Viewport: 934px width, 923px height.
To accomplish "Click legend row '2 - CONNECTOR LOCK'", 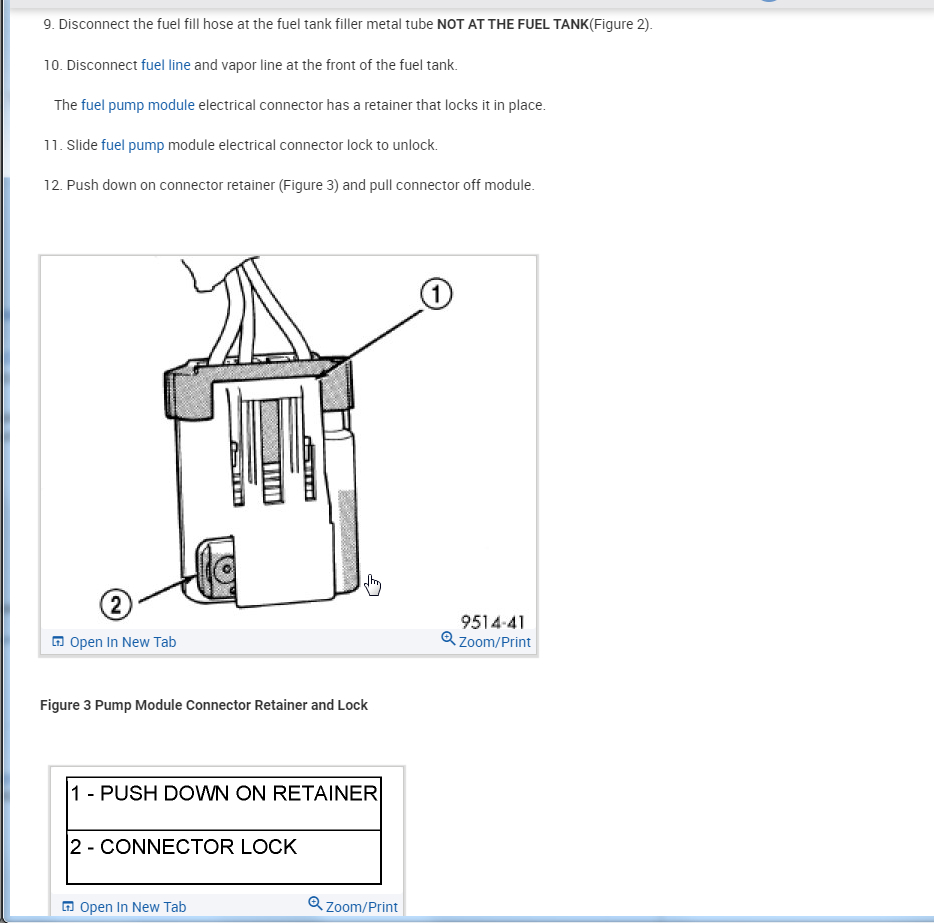I will [224, 857].
